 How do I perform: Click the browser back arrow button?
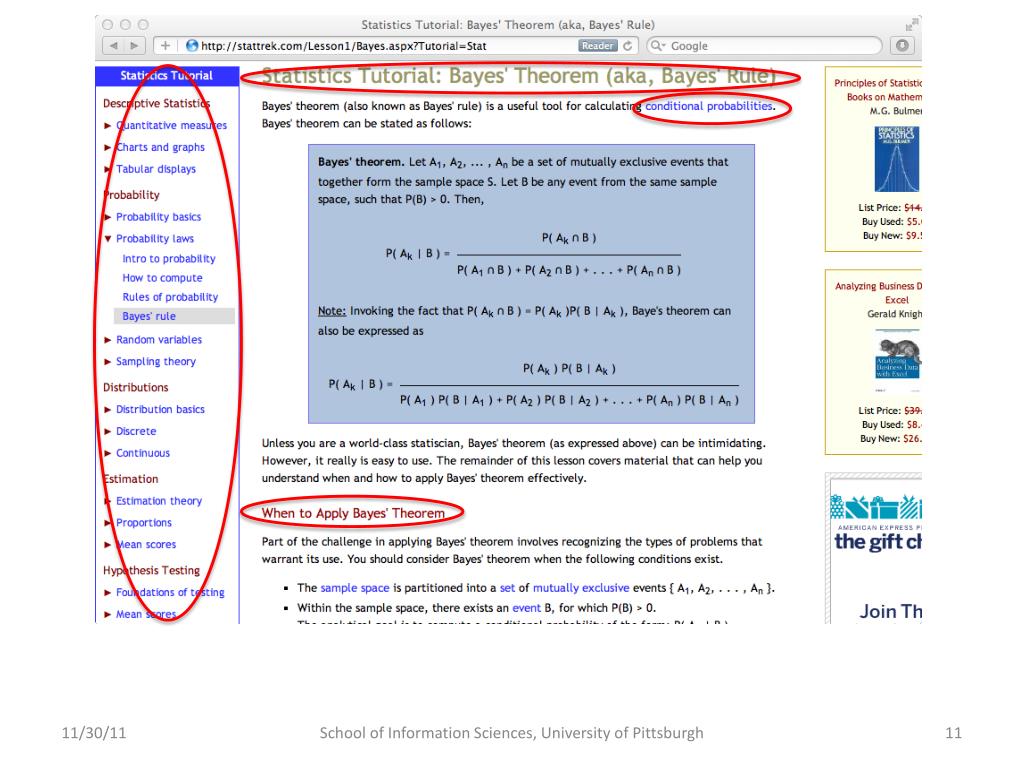(114, 46)
